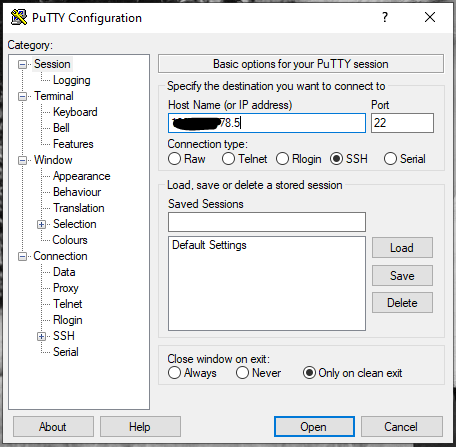Select Default Settings in the sessions list
The height and width of the screenshot is (447, 456).
point(209,245)
